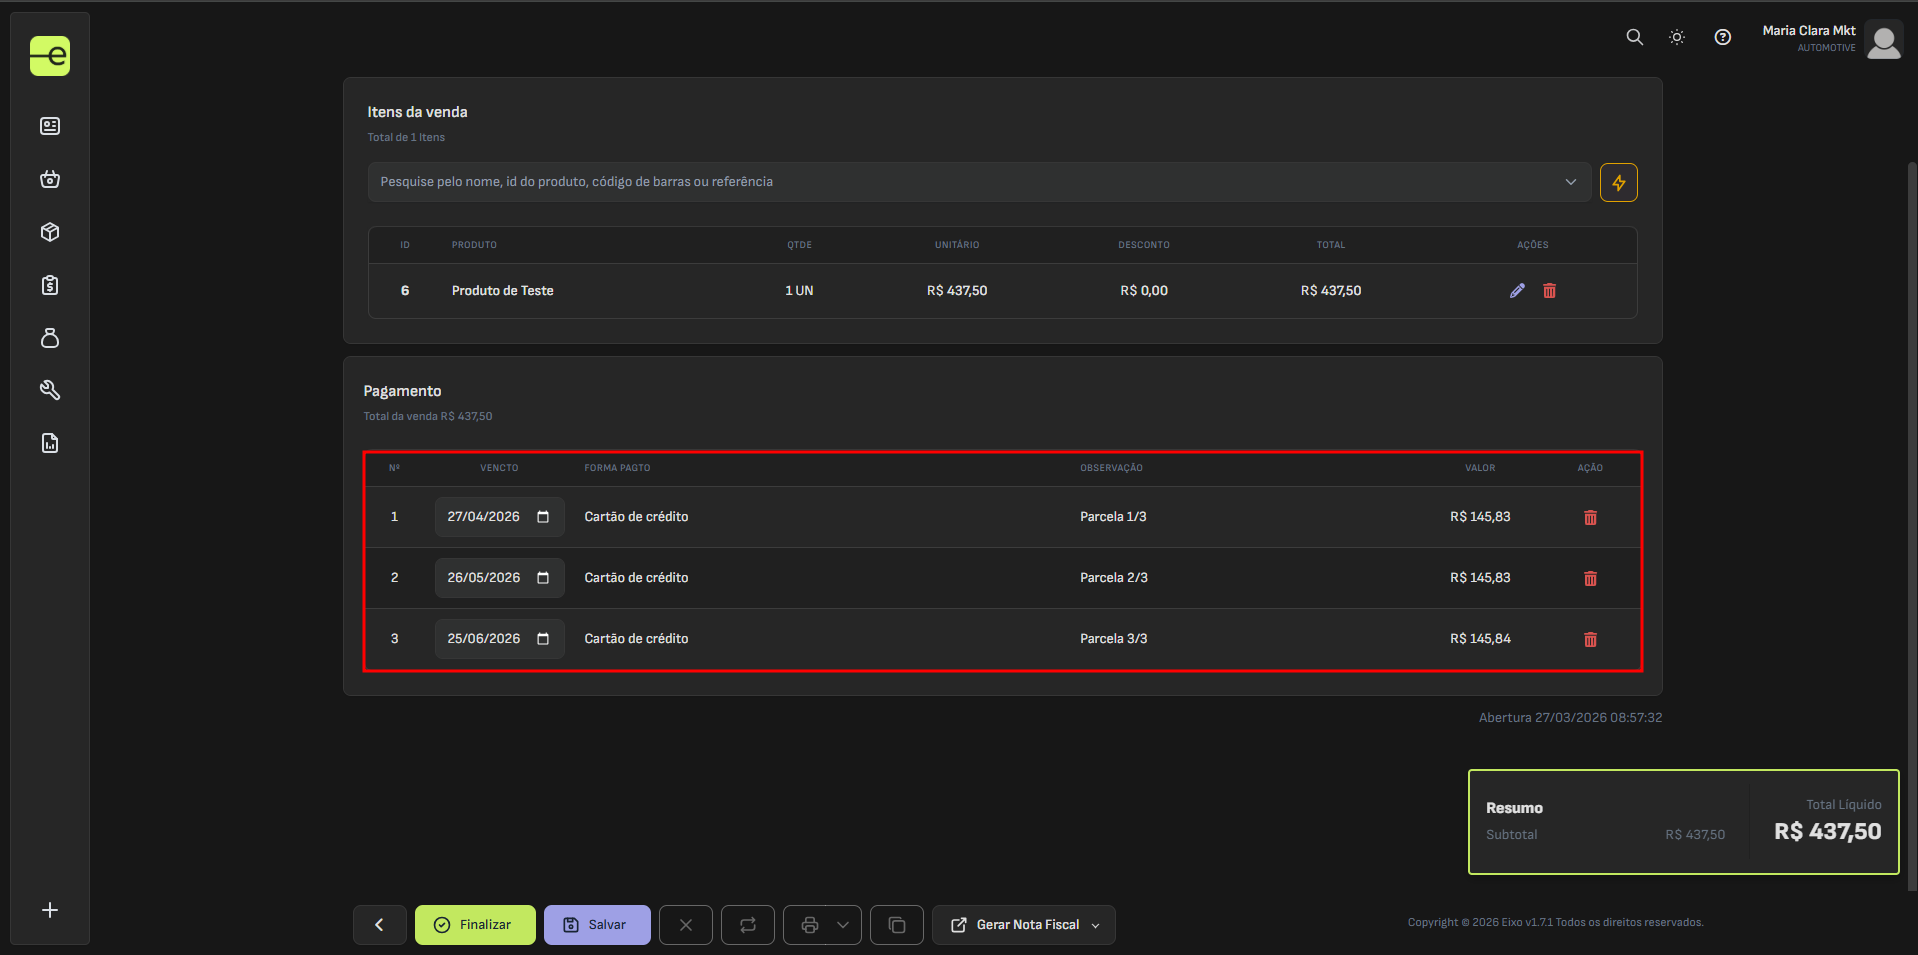
Task: Open date picker for 27/04/2026 due date
Action: 543,517
